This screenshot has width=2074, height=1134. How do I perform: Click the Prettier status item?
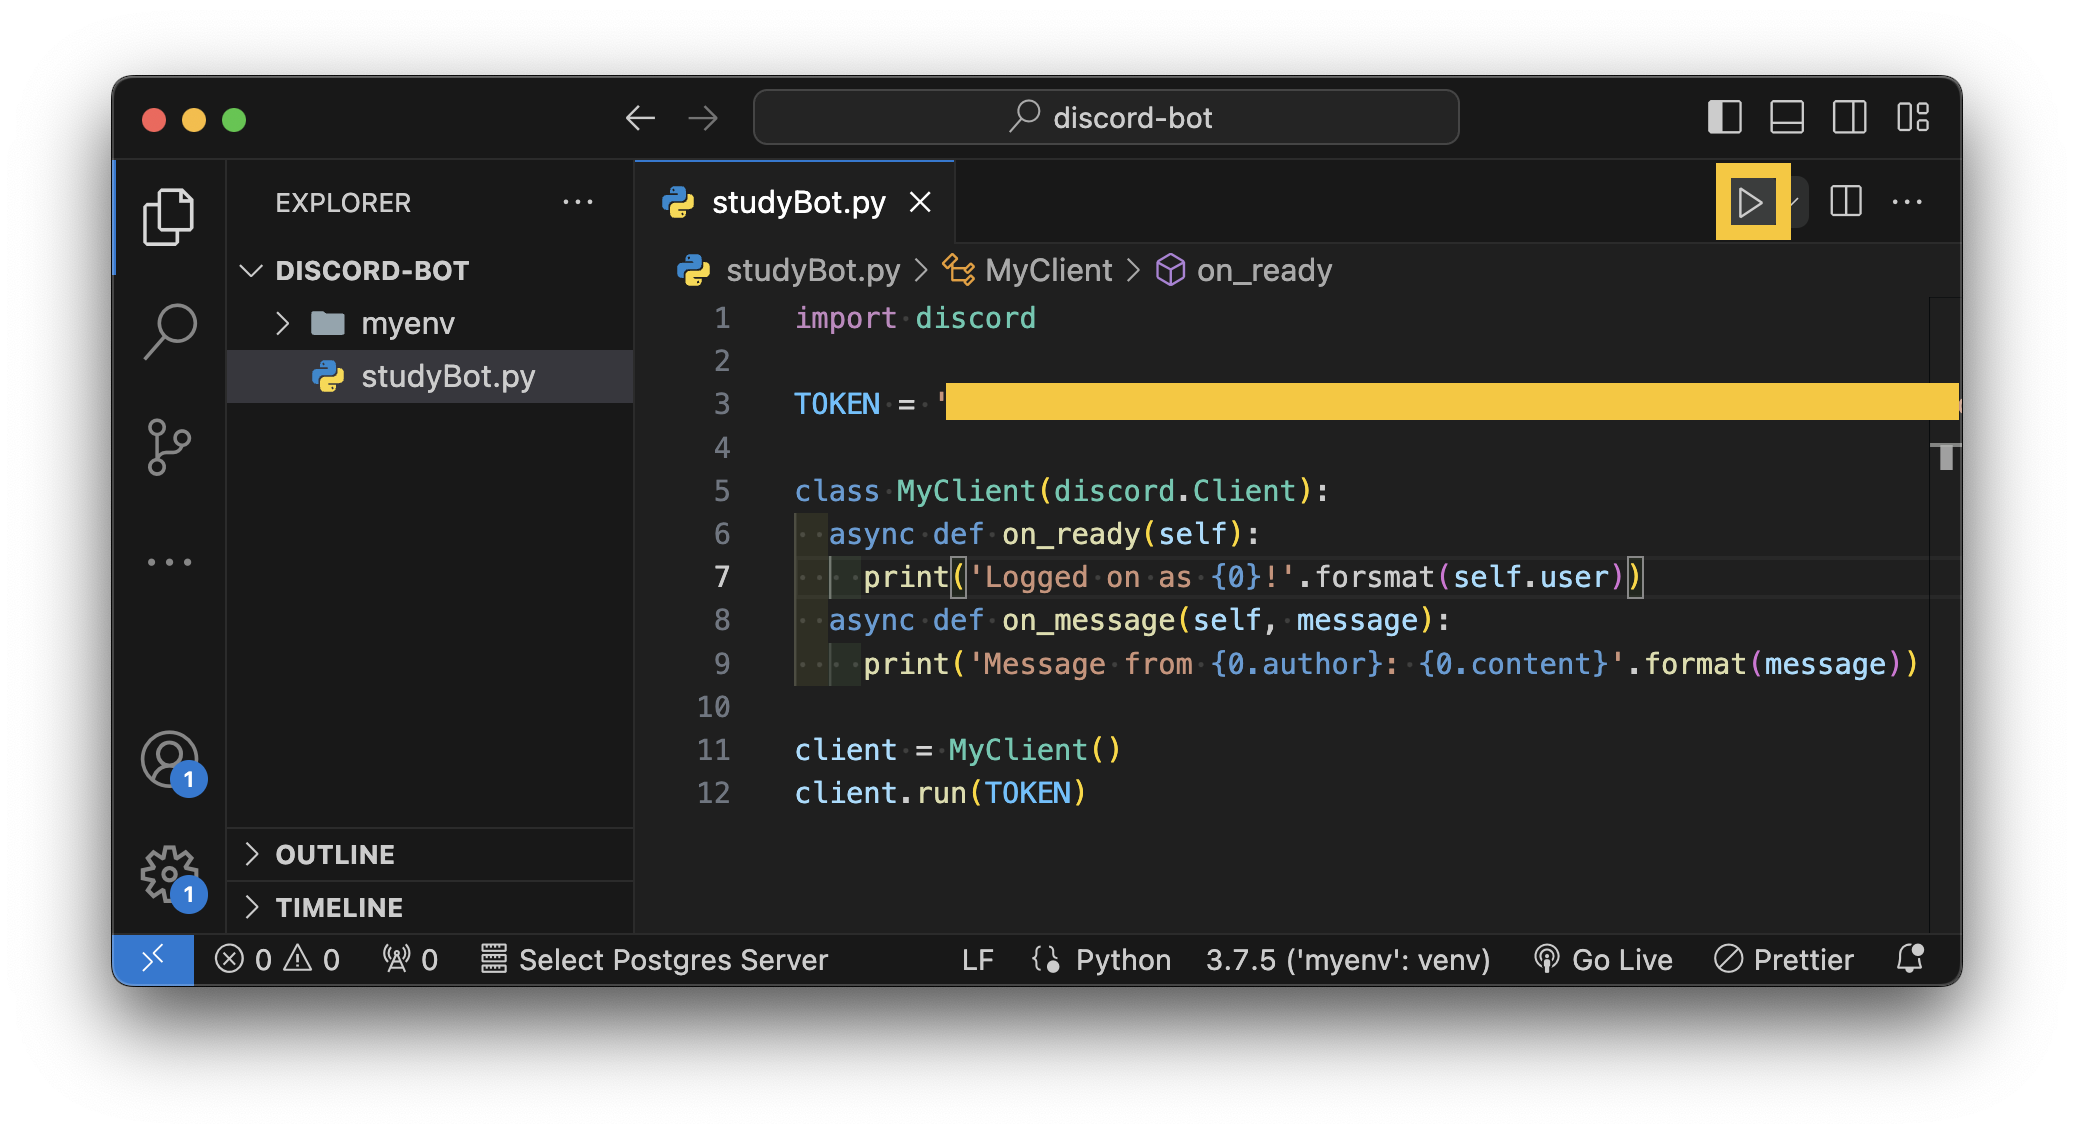pyautogui.click(x=1784, y=960)
